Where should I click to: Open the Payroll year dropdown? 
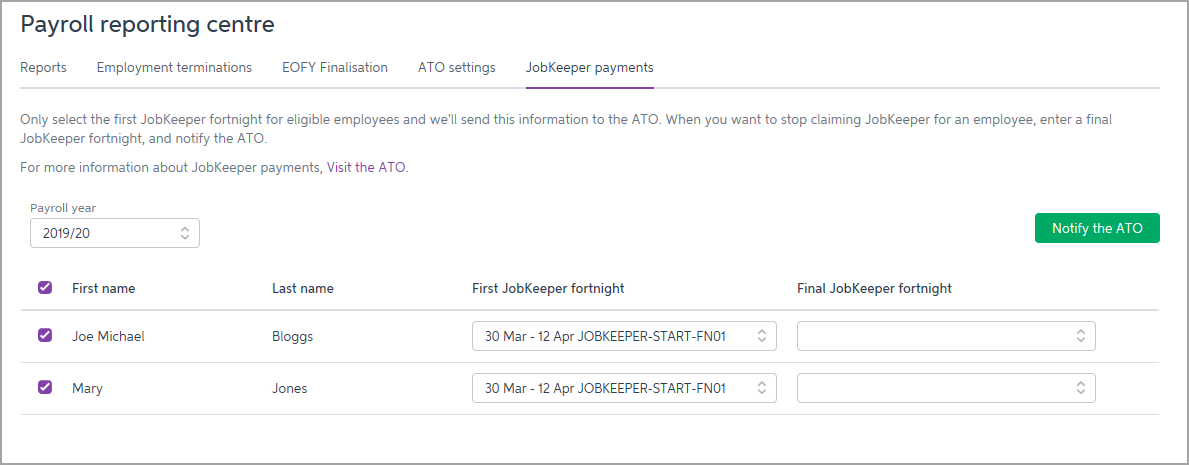tap(115, 233)
